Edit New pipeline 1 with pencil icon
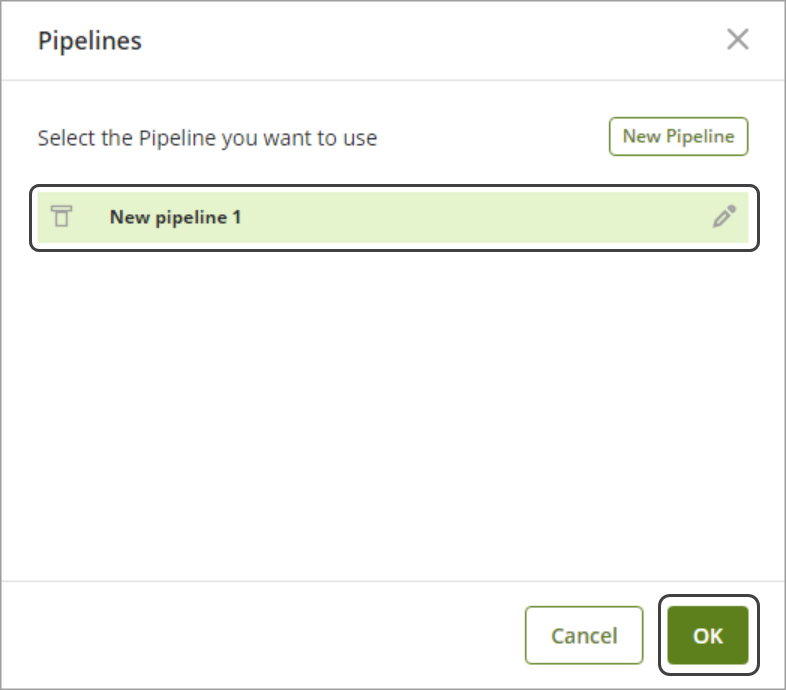The image size is (786, 690). click(x=724, y=217)
